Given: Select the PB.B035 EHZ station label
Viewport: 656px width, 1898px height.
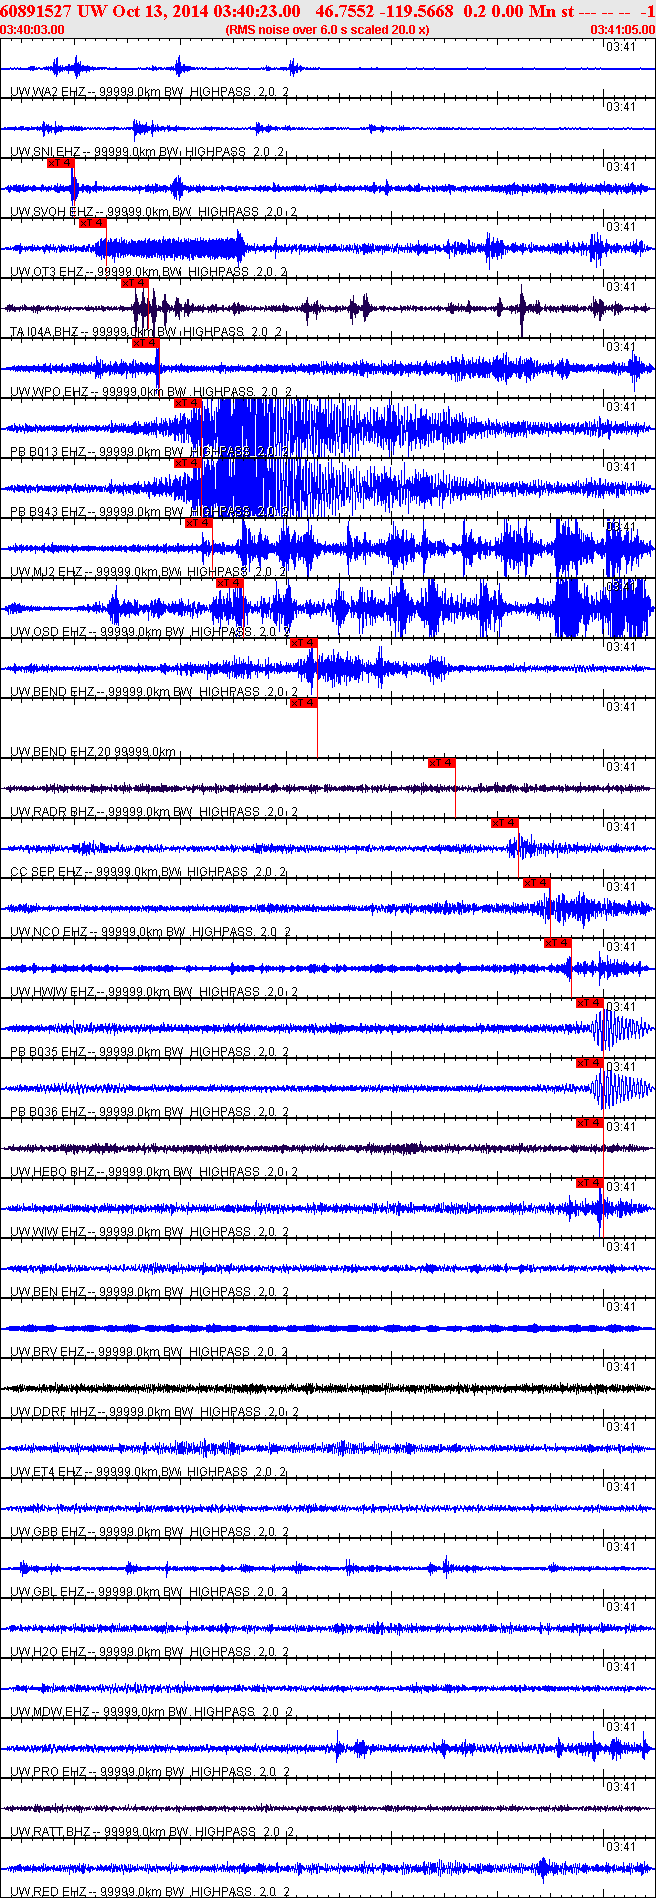Looking at the screenshot, I should [150, 1052].
